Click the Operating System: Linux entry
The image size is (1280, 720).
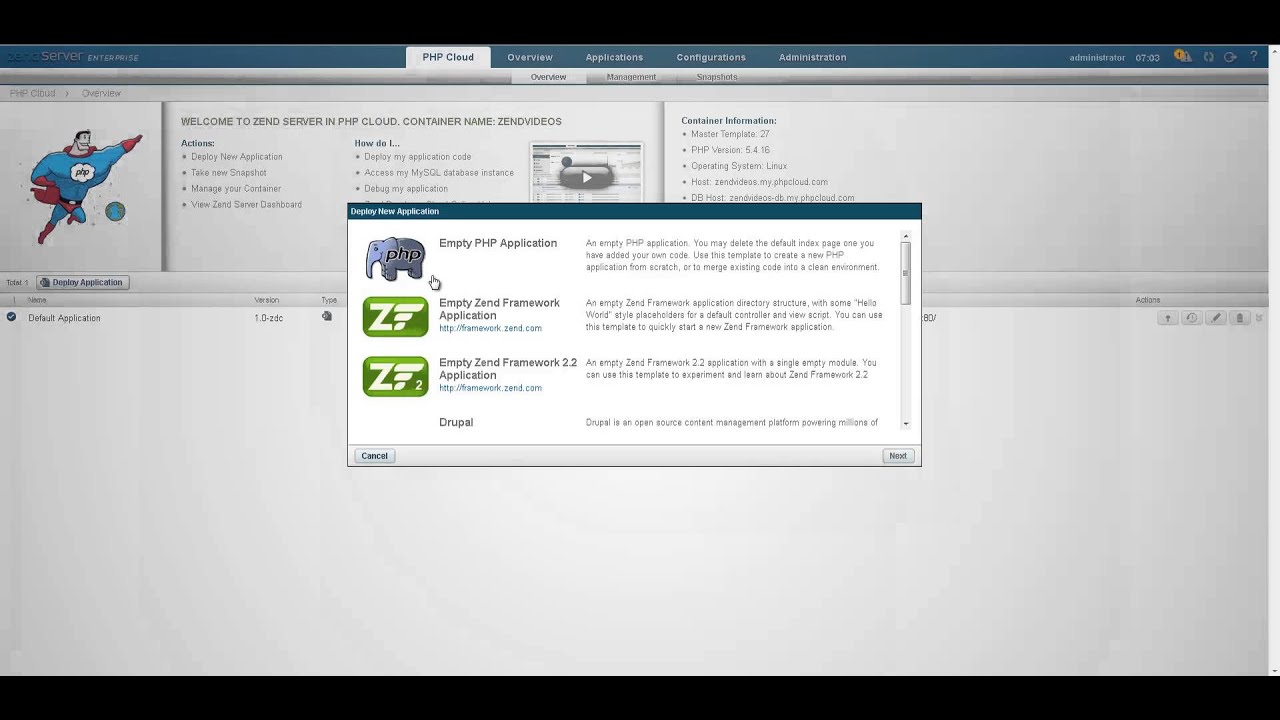click(739, 166)
